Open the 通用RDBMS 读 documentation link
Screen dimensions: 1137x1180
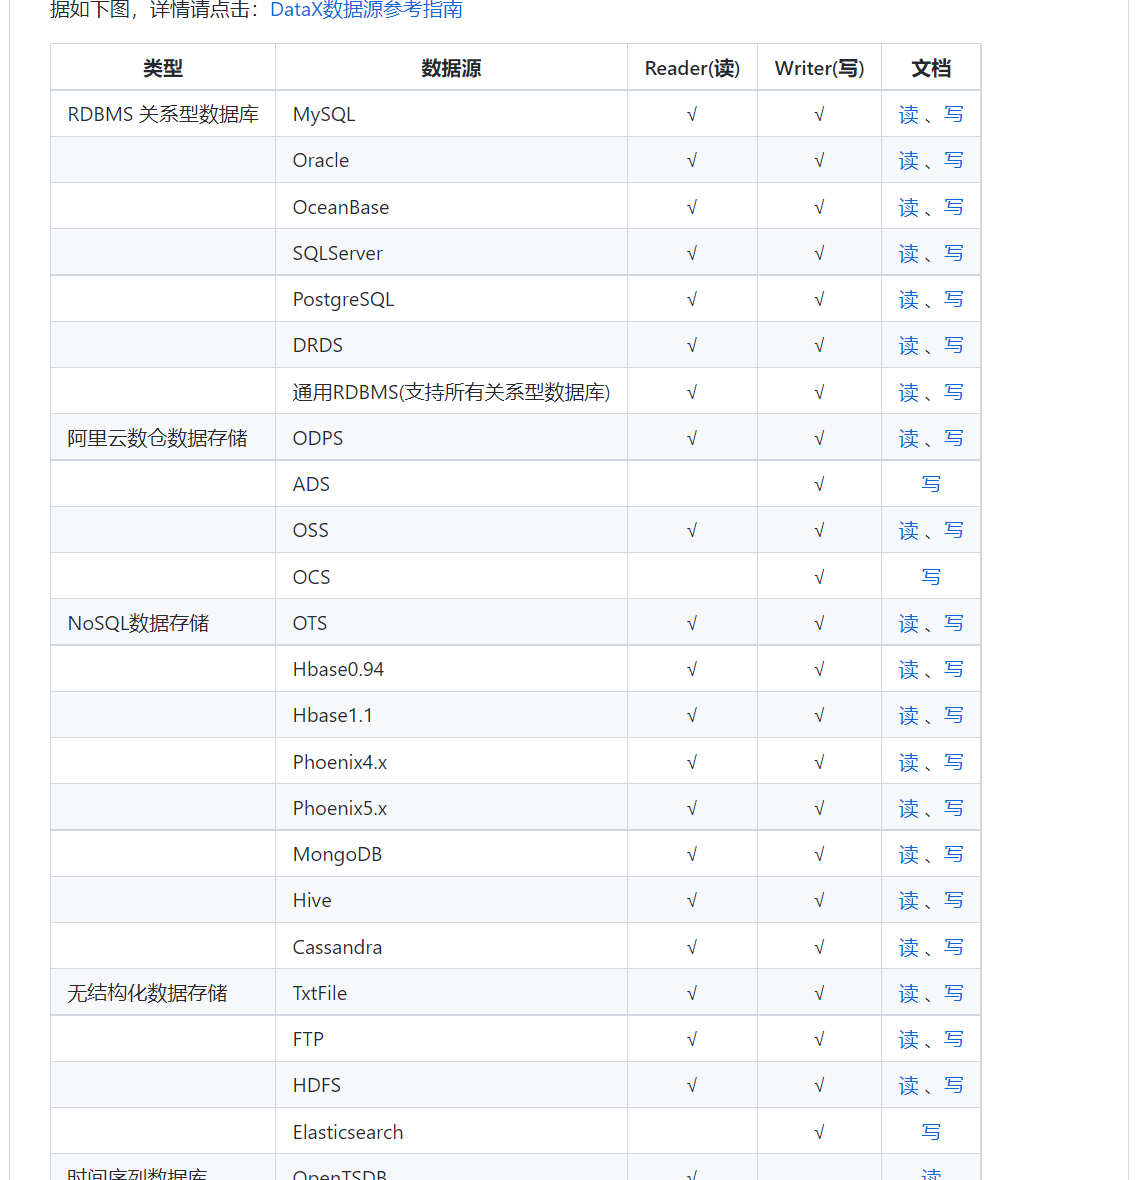pyautogui.click(x=909, y=392)
